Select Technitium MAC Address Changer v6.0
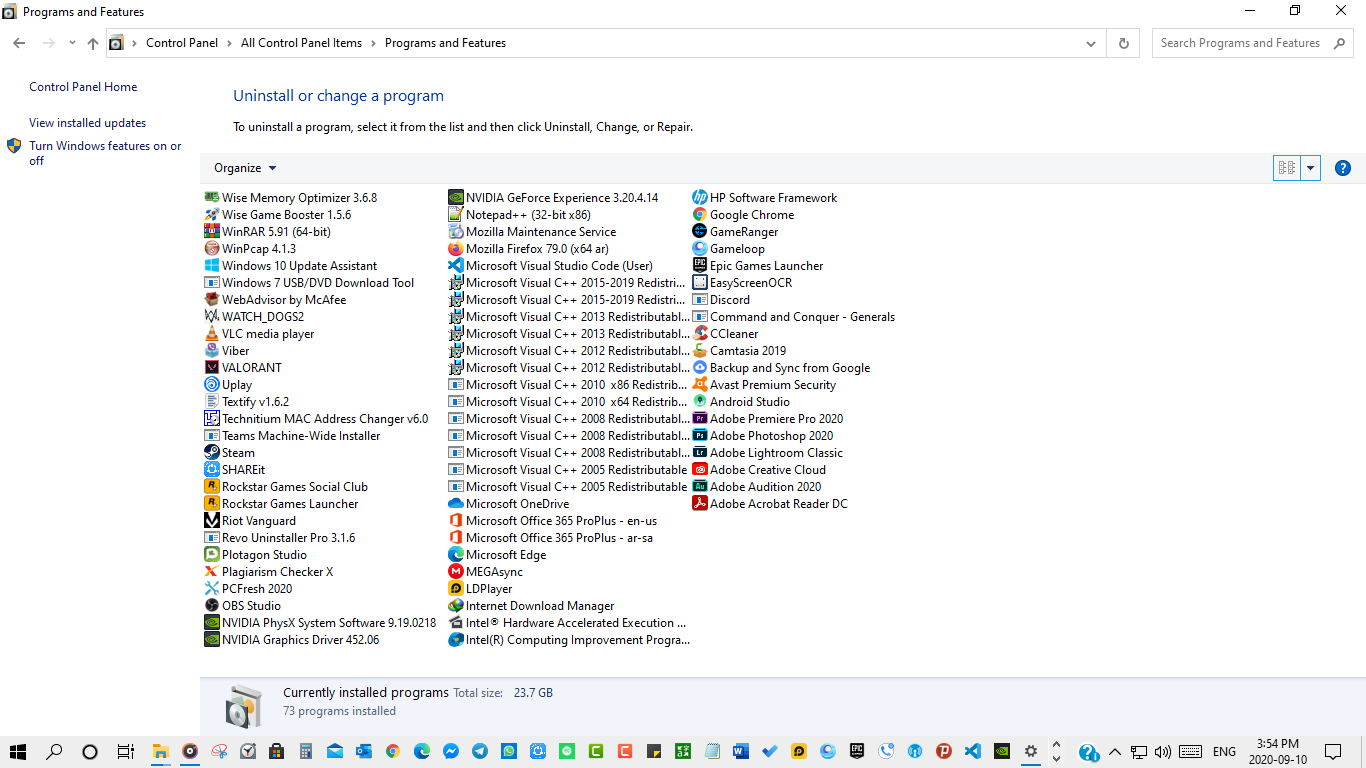This screenshot has width=1366, height=768. (316, 419)
